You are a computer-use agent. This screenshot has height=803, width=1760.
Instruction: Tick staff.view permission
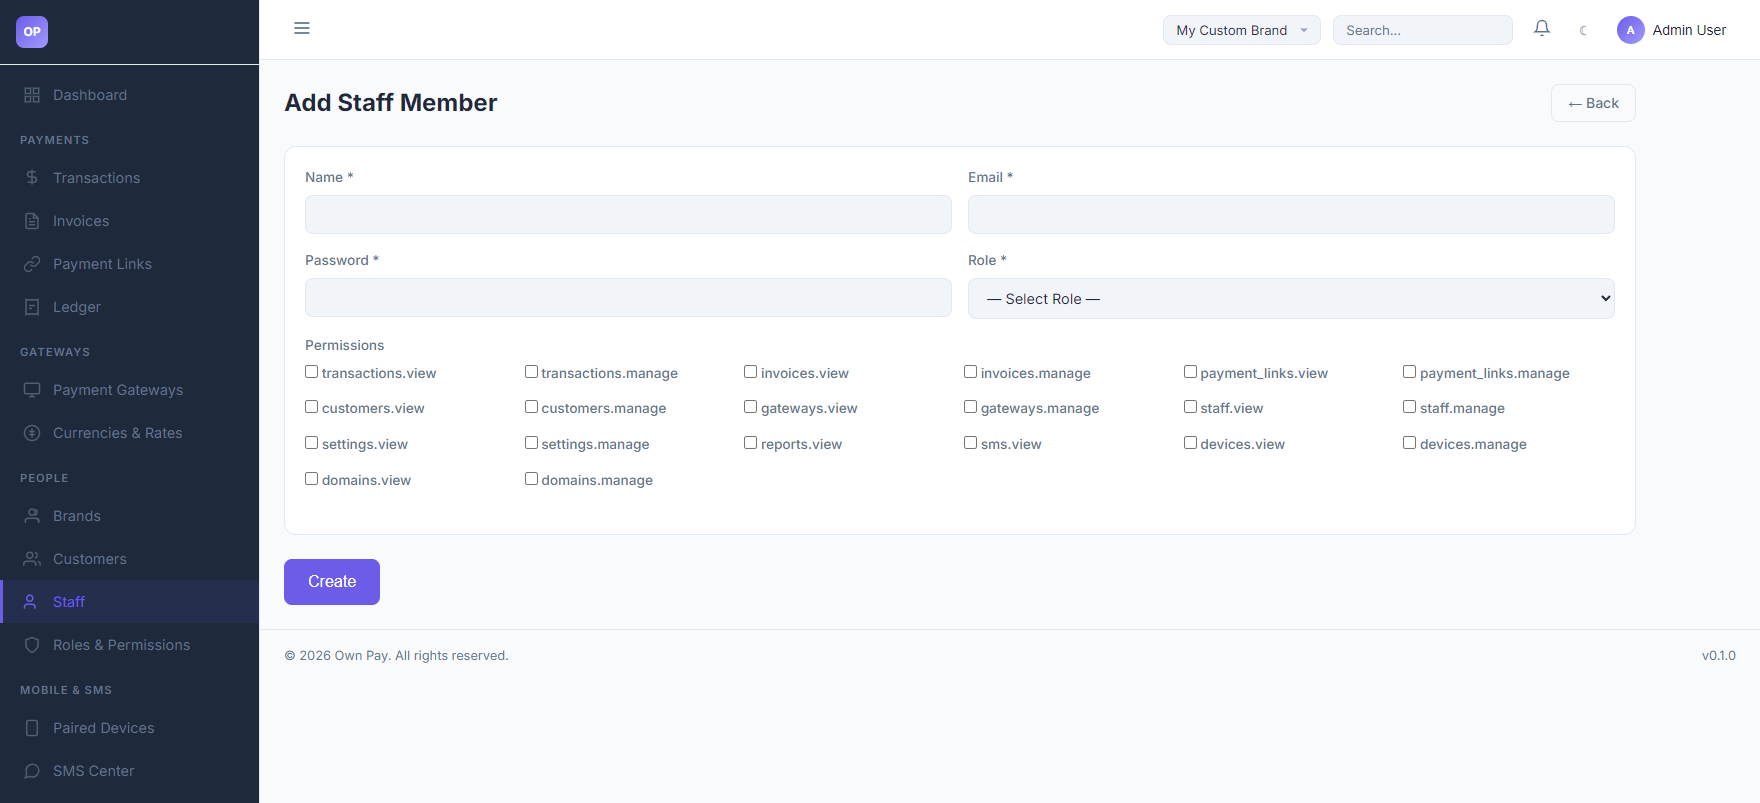click(x=1191, y=407)
